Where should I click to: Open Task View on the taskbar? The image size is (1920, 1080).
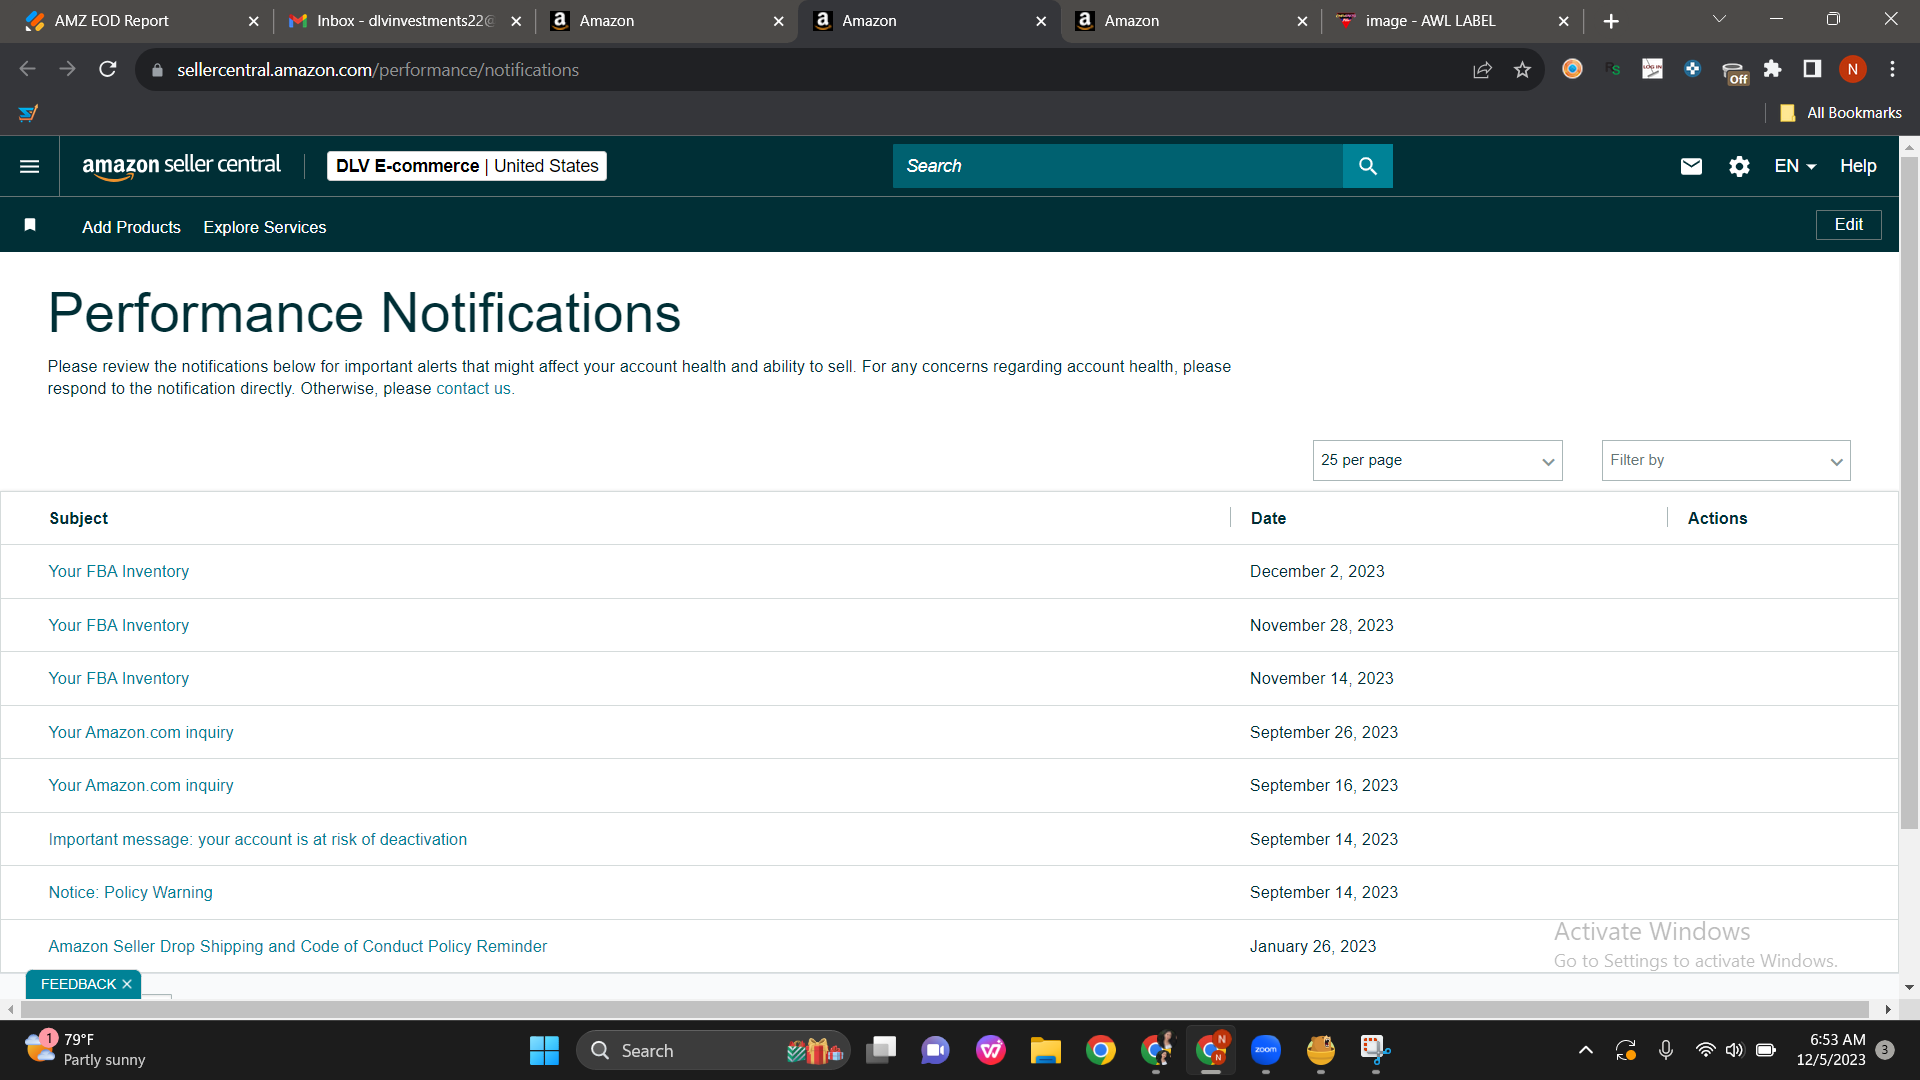[x=881, y=1050]
